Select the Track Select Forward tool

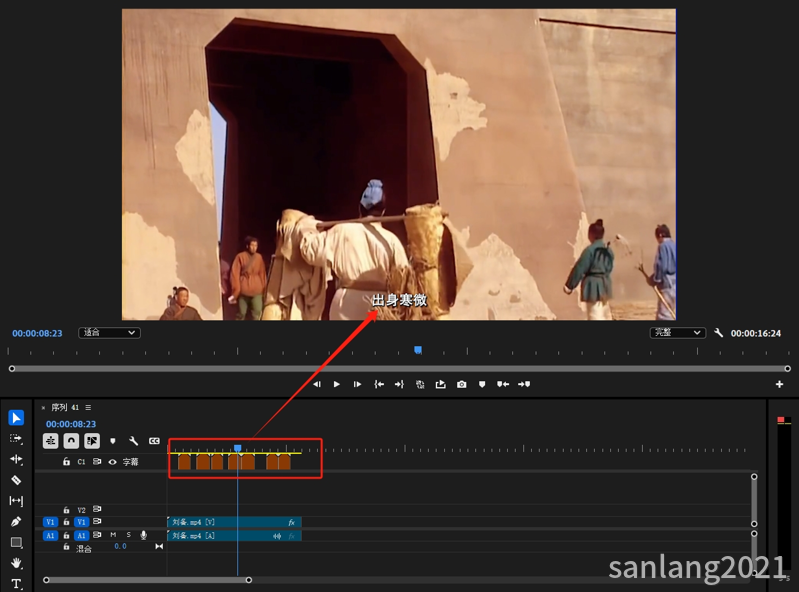click(x=16, y=439)
